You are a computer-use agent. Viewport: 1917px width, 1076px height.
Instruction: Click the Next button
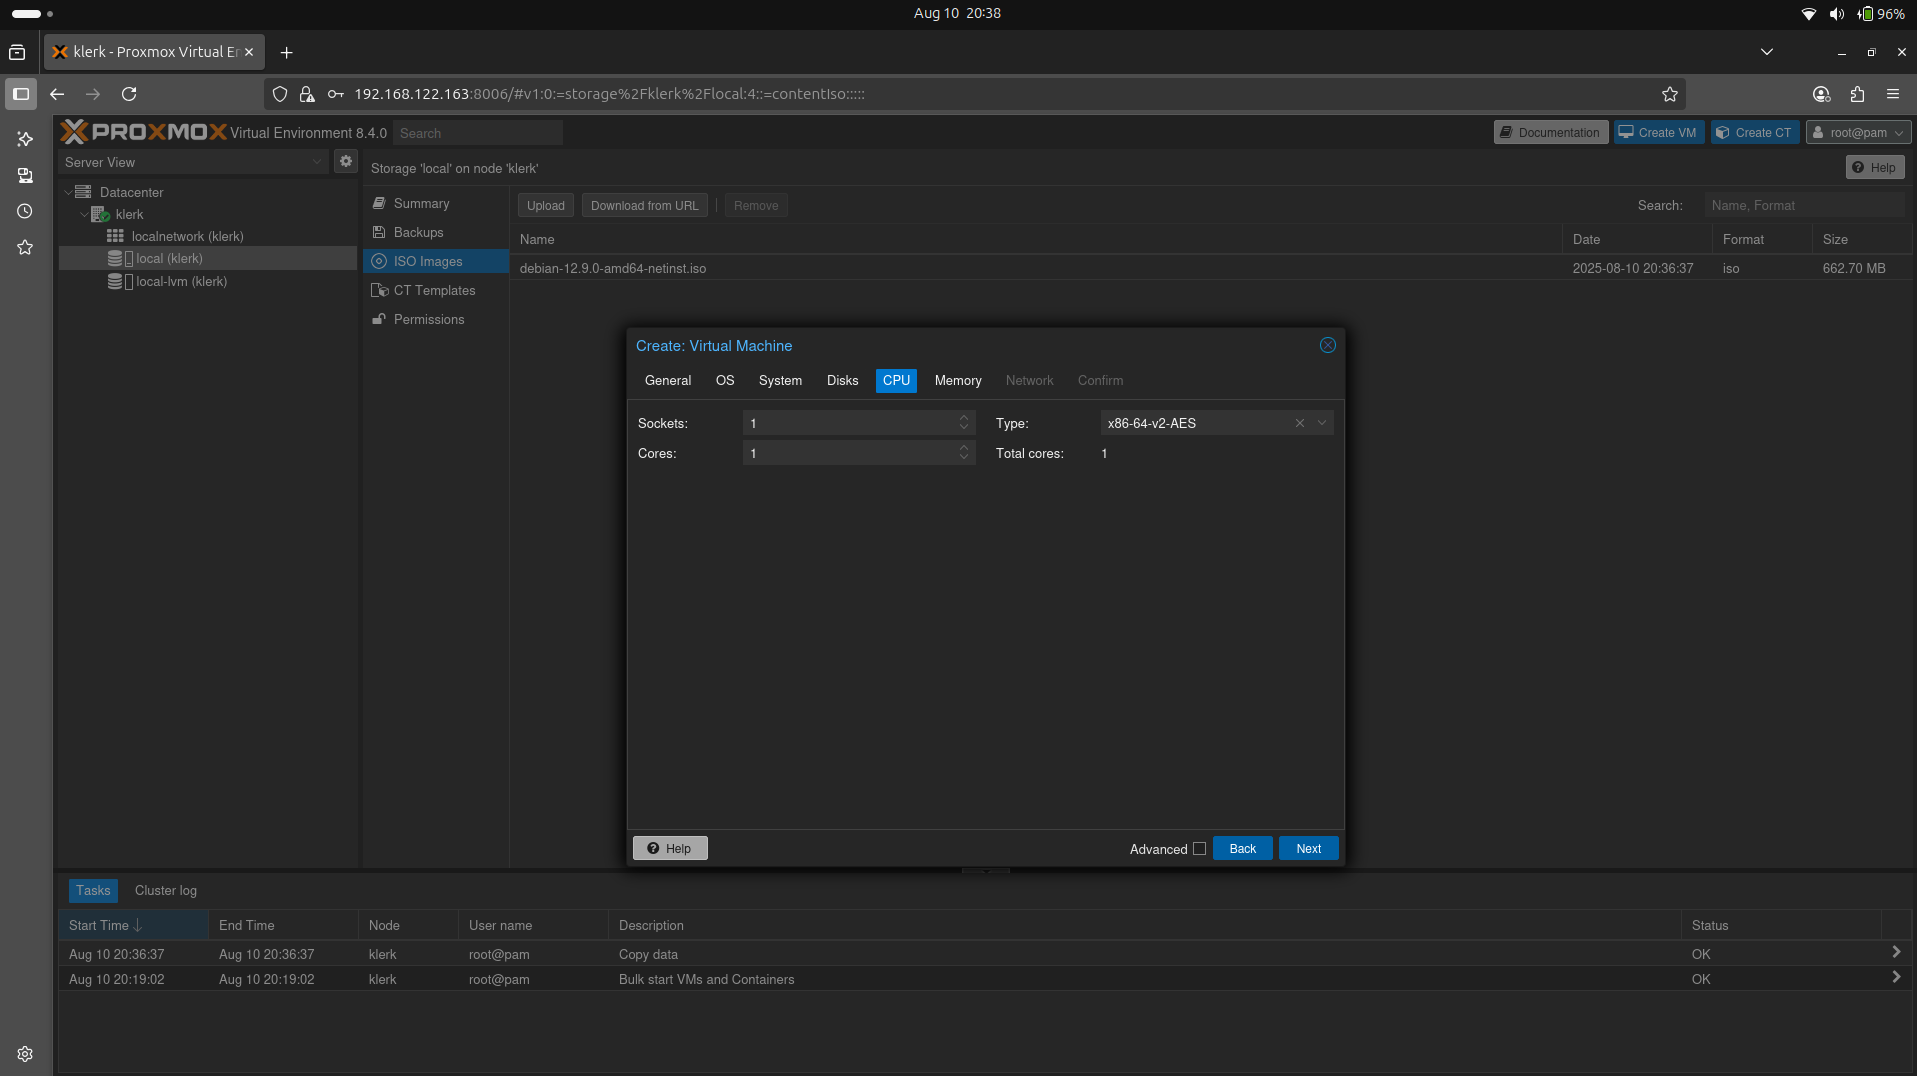(x=1308, y=847)
